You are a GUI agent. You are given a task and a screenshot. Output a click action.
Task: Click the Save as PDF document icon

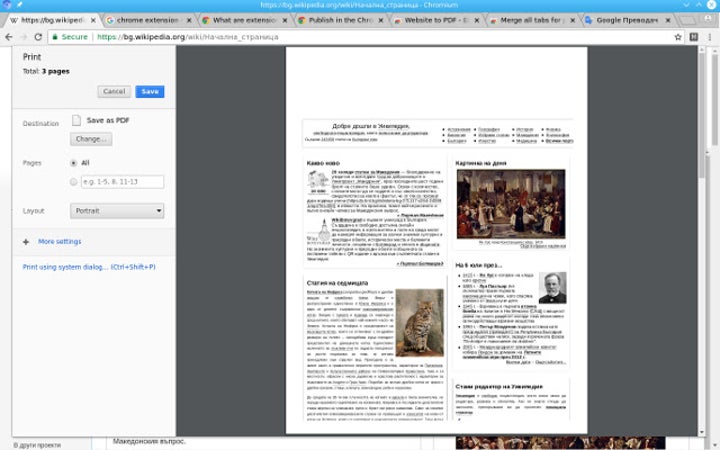76,120
